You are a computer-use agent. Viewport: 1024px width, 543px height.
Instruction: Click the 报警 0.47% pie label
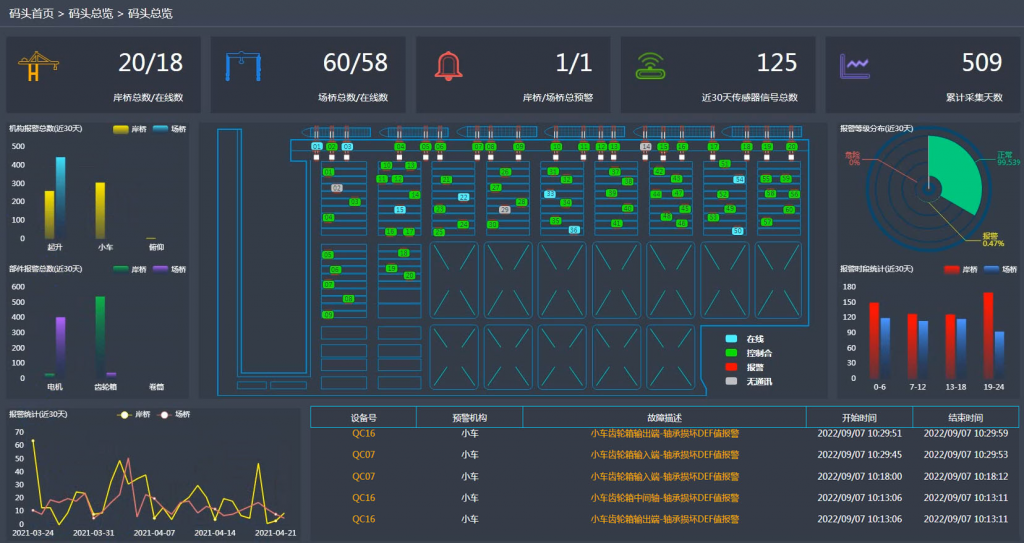click(x=993, y=240)
